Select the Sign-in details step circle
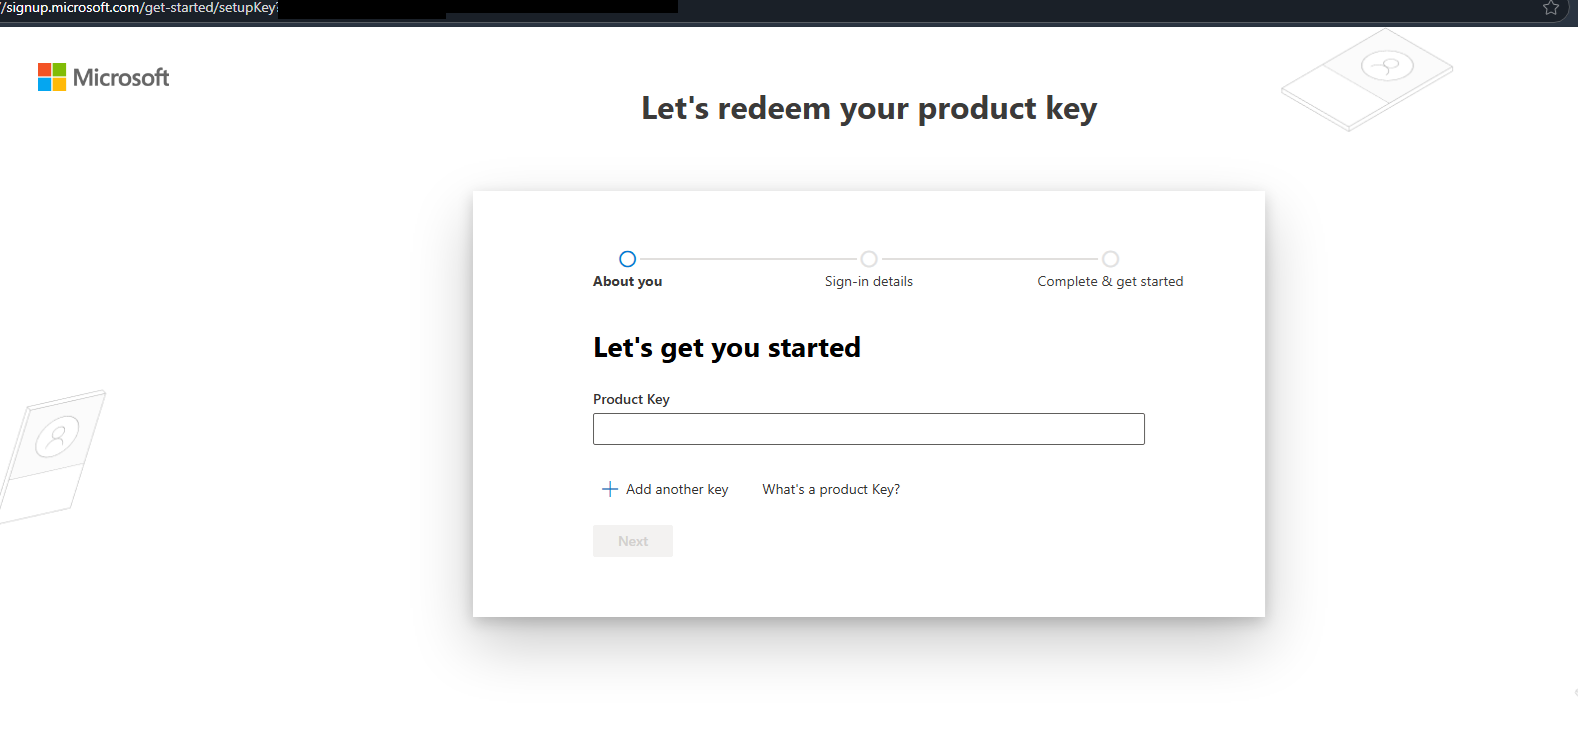Screen dimensions: 1578x734 pyautogui.click(x=869, y=259)
